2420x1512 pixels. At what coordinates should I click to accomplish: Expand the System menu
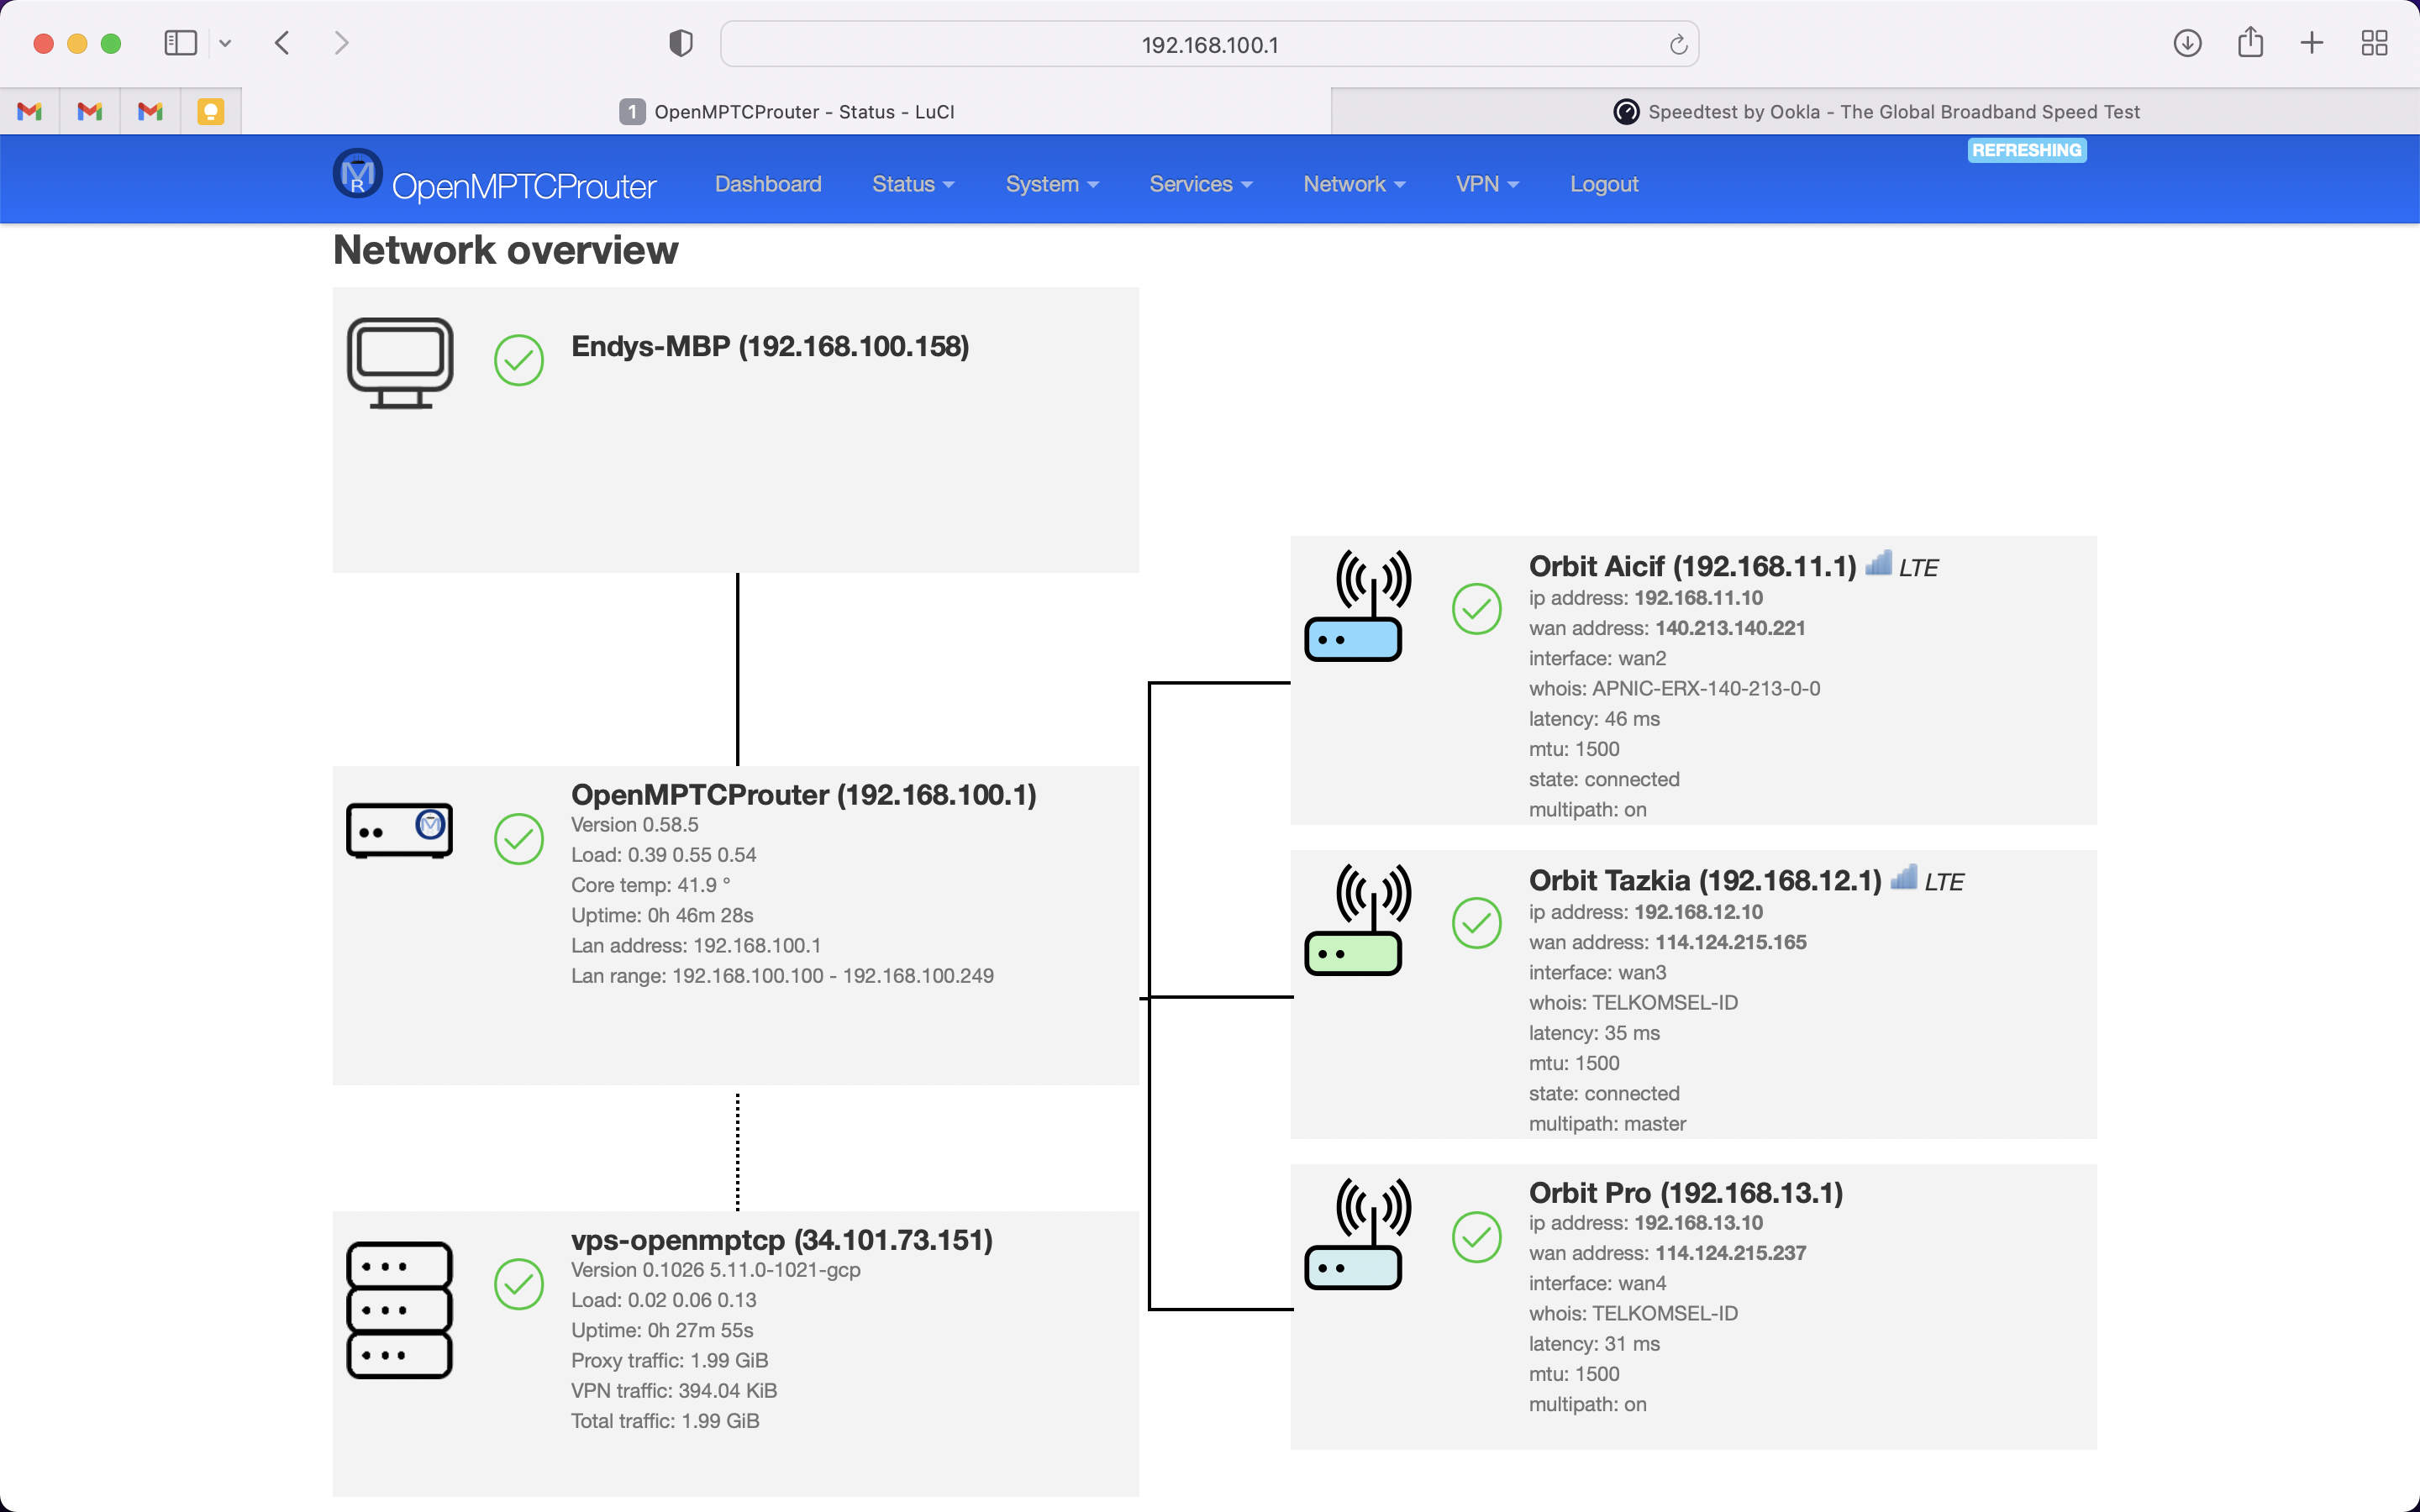pyautogui.click(x=1052, y=184)
